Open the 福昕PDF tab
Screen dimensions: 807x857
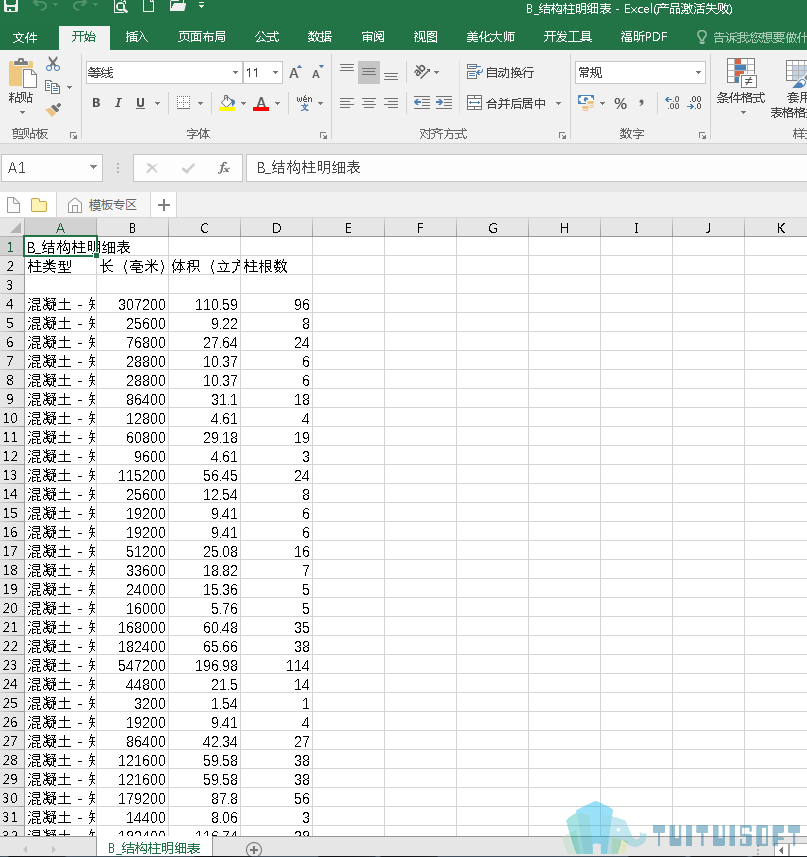click(644, 37)
